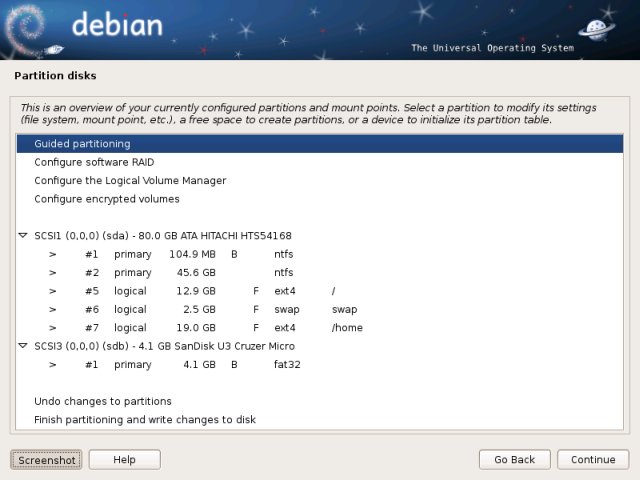Click the arrow beside partition #7

tap(52, 328)
